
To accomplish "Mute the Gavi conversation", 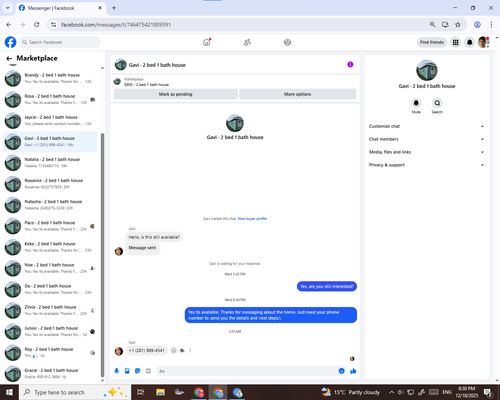I will [416, 103].
